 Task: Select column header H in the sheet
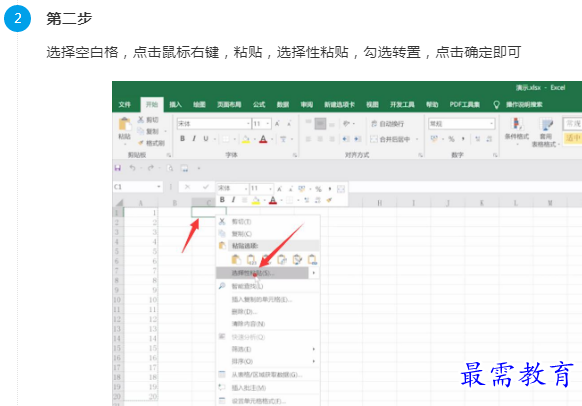coord(379,203)
